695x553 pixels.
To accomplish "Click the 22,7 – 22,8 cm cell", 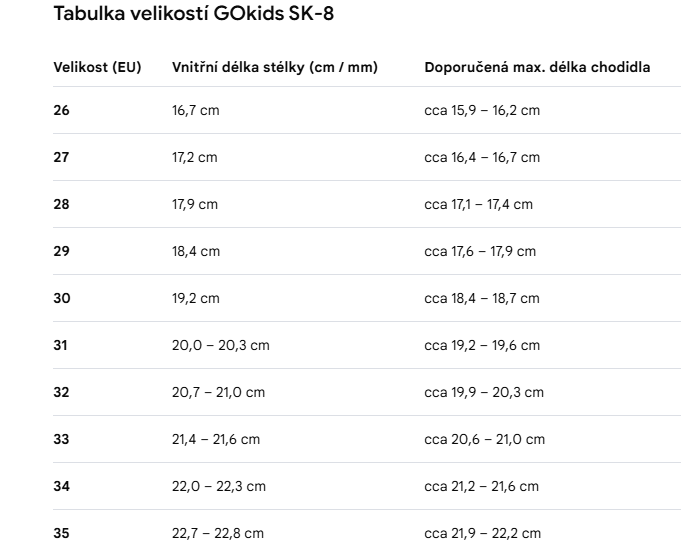I will click(218, 533).
